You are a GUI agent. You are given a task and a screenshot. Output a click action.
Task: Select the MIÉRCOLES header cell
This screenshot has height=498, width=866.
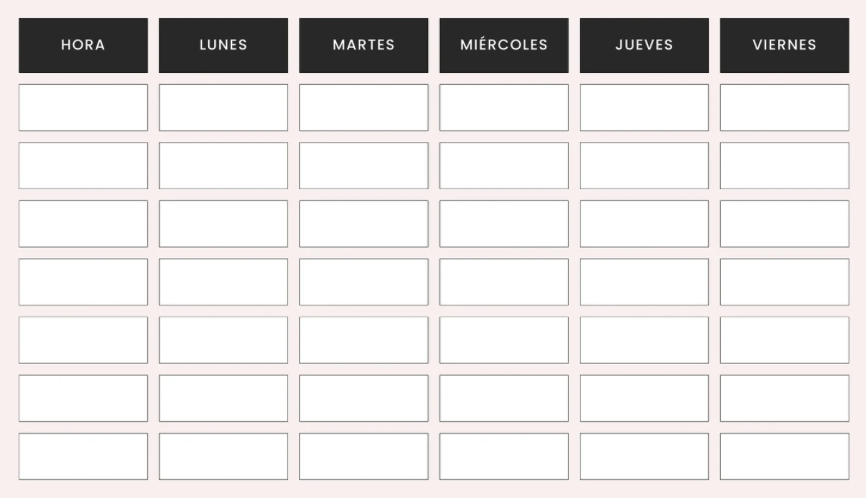504,45
